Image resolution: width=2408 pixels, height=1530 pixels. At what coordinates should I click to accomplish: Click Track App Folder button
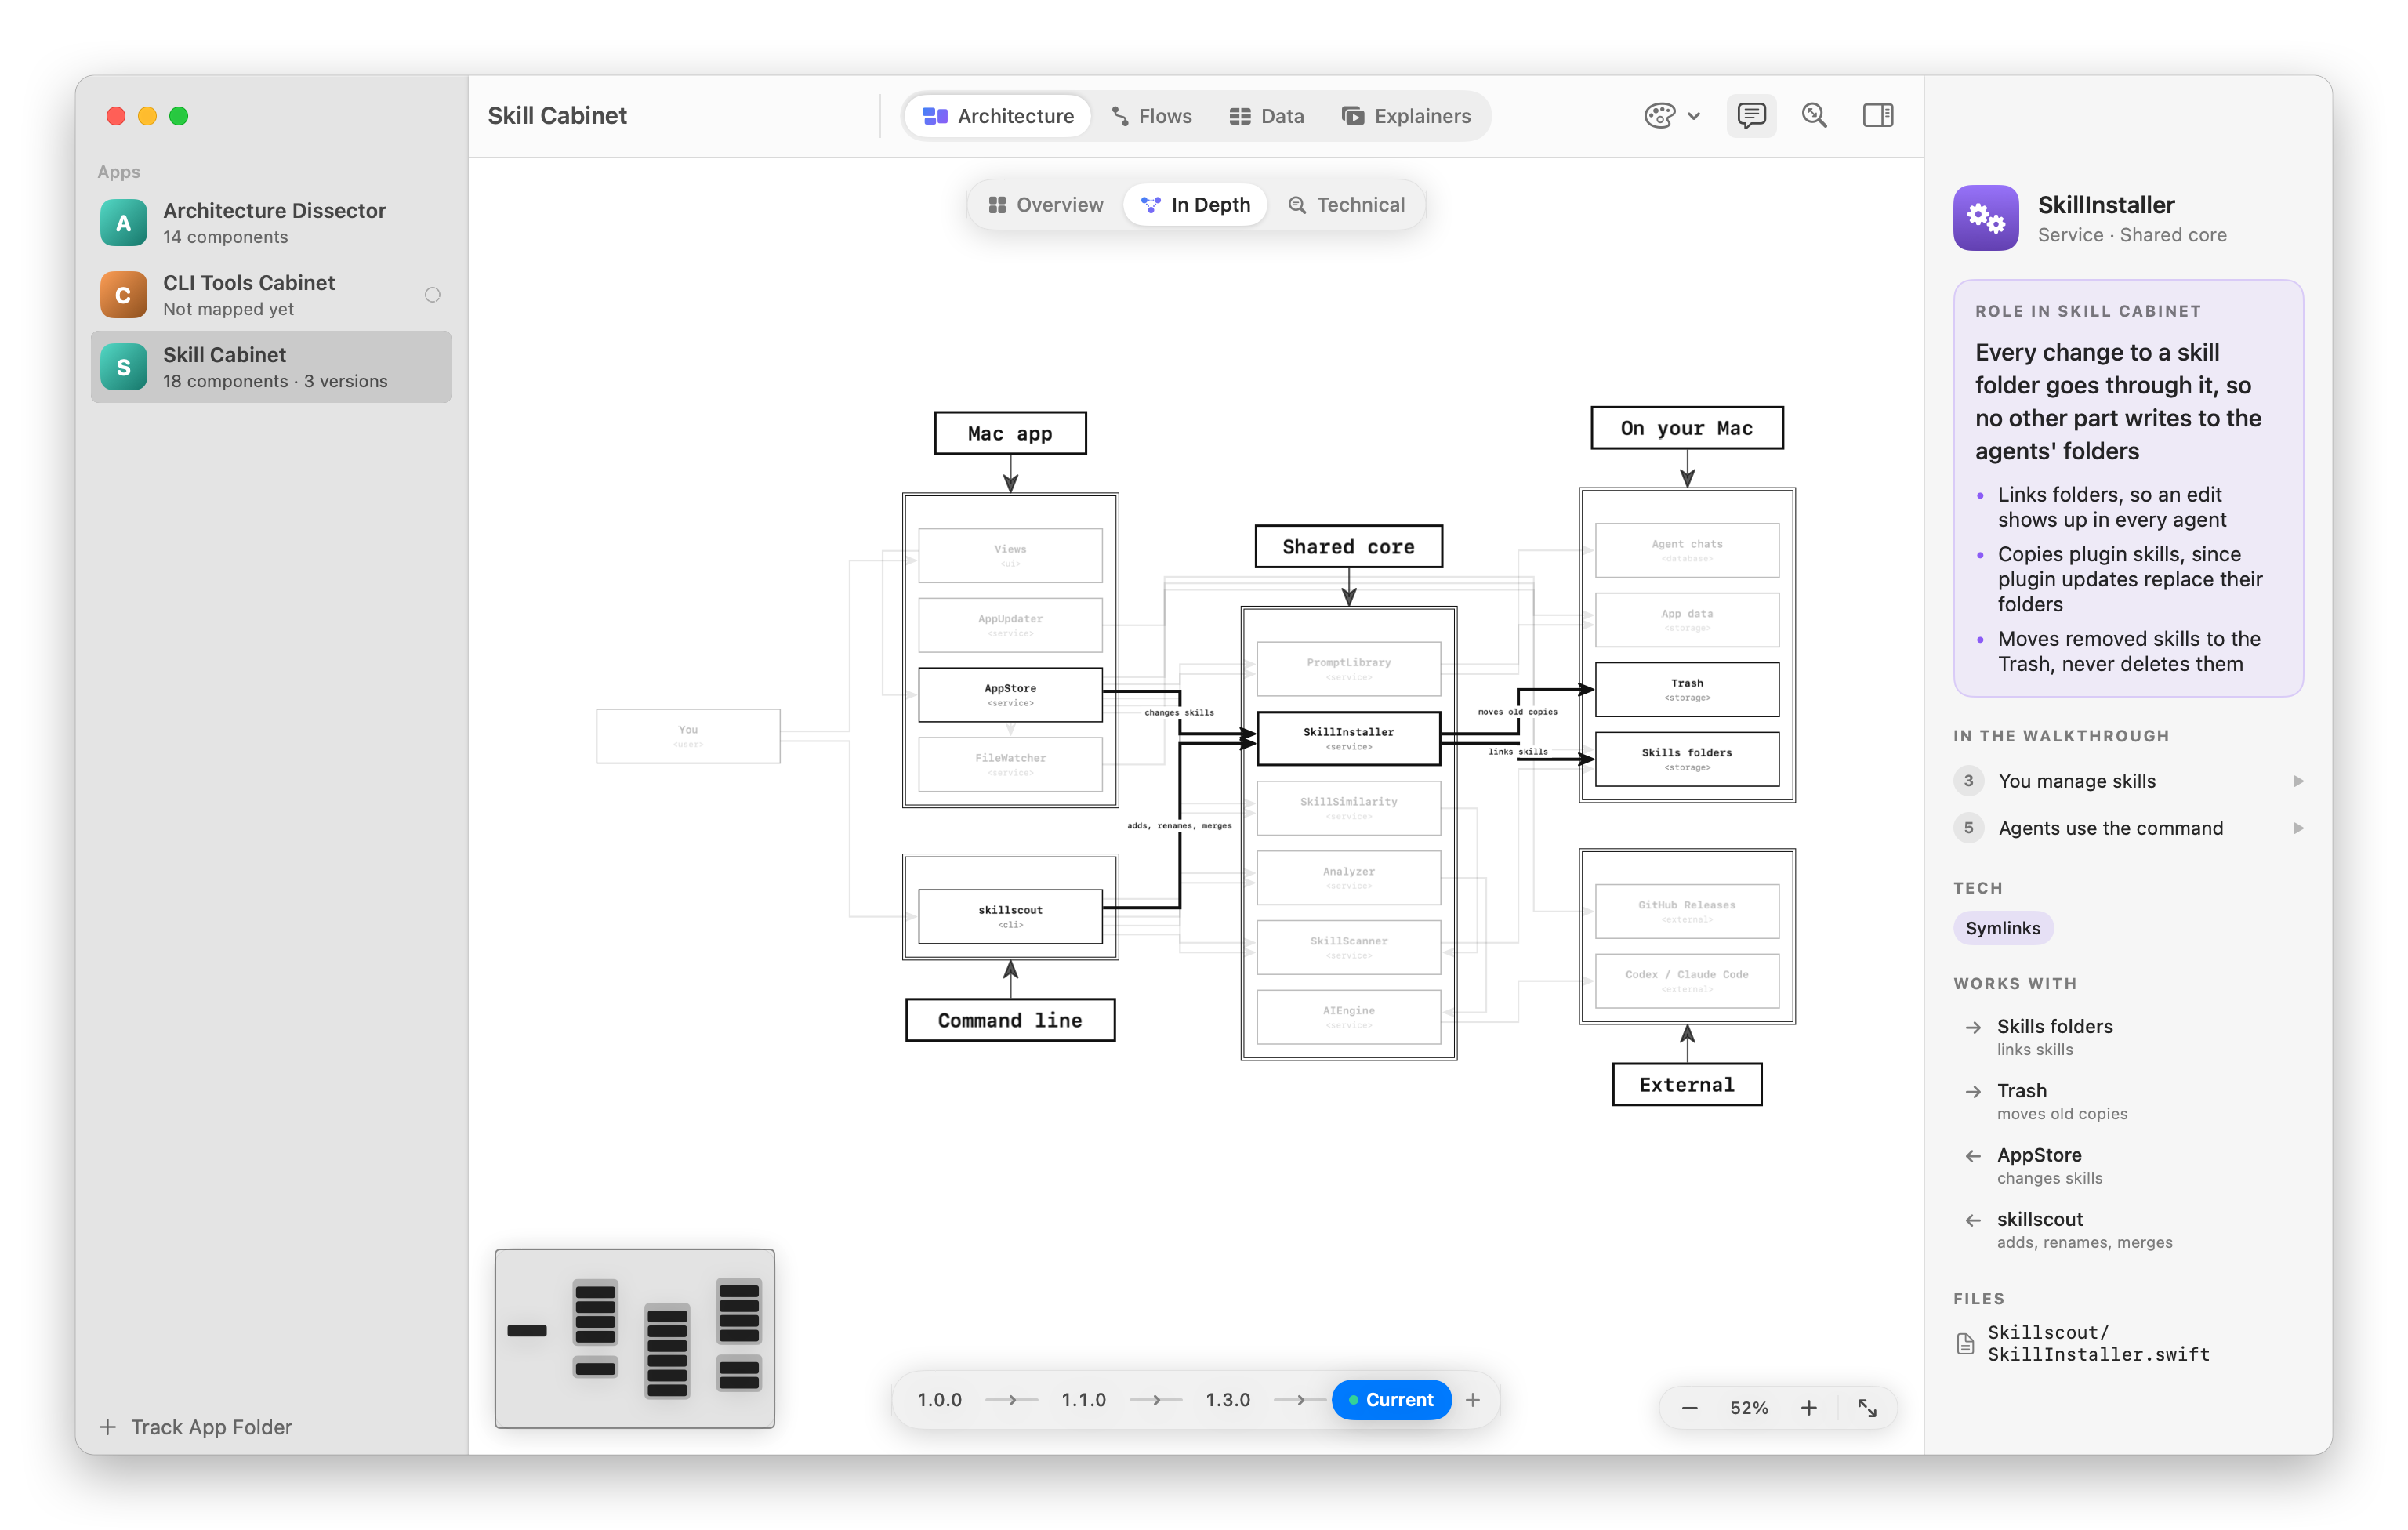[x=196, y=1427]
